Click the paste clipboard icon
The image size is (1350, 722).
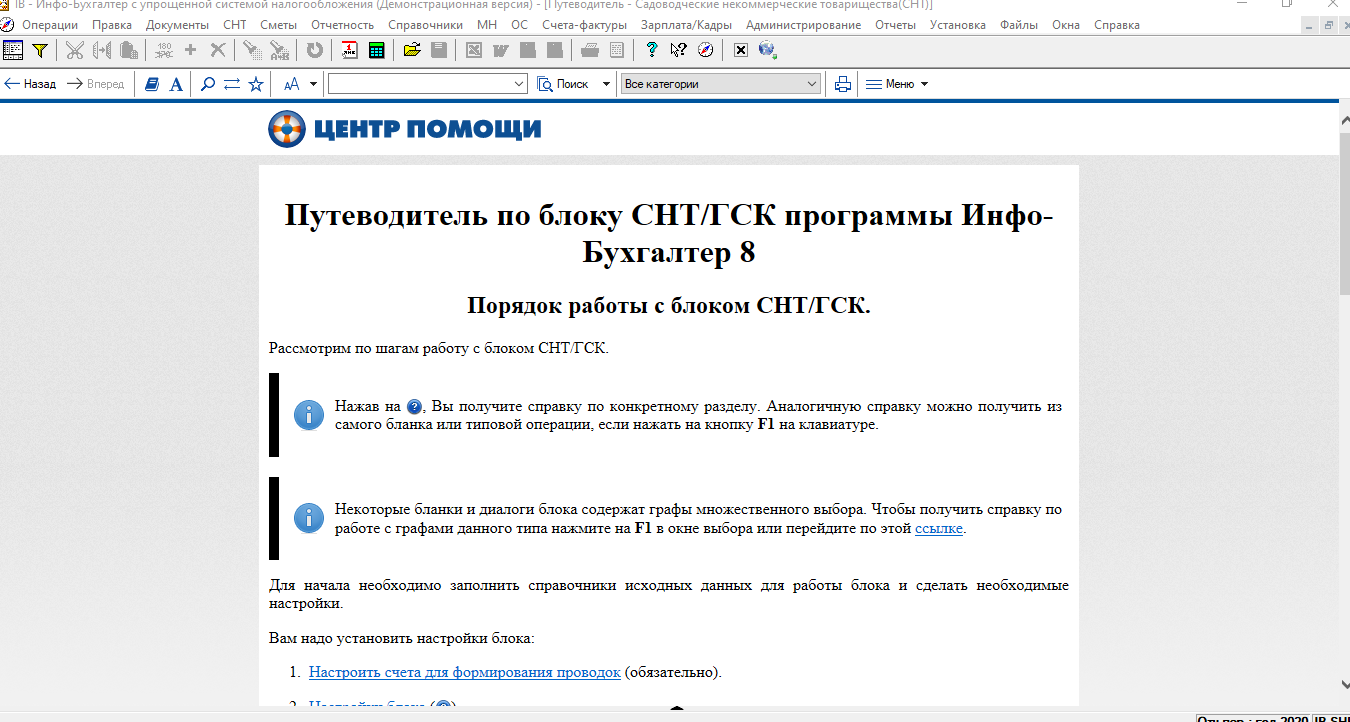[128, 49]
